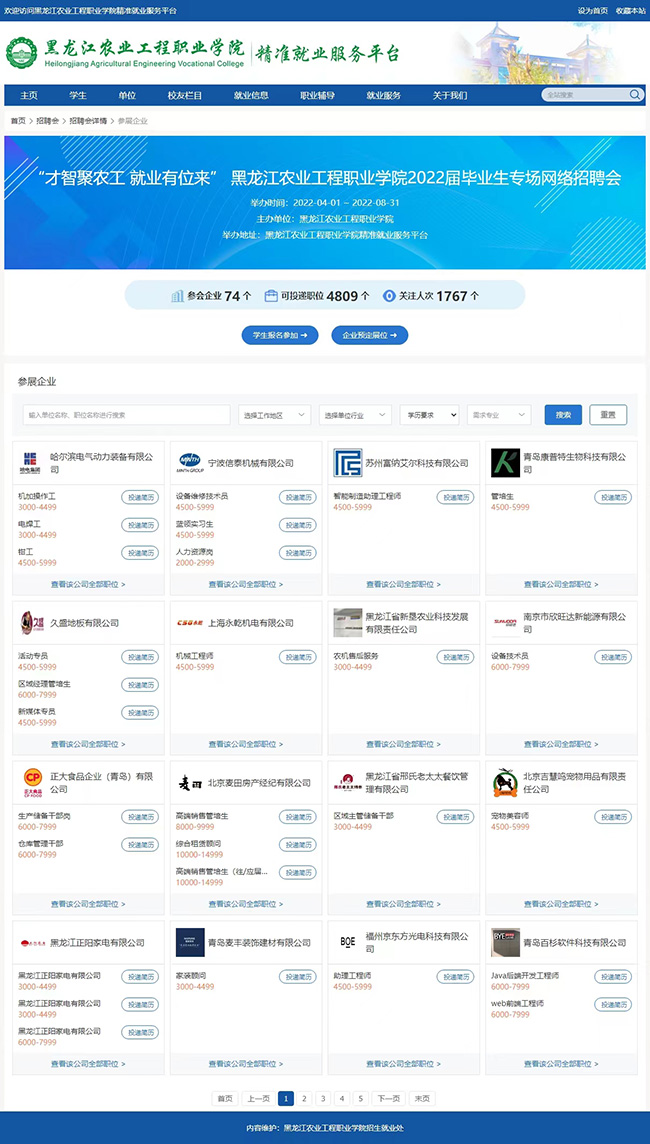Open the 选择单位行业 dropdown
650x1144 pixels.
357,415
